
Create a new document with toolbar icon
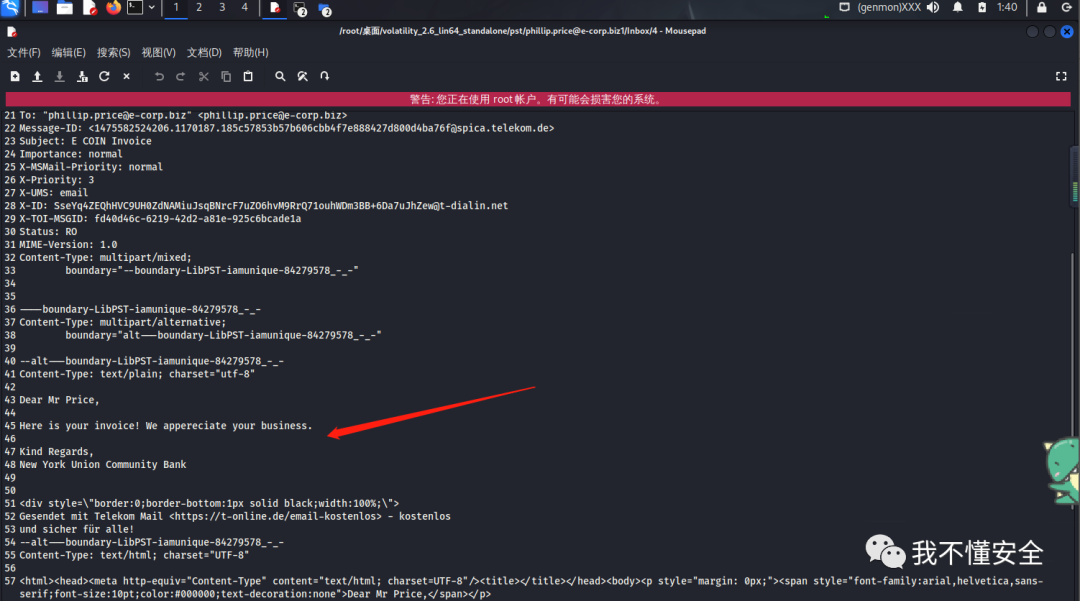click(x=15, y=76)
